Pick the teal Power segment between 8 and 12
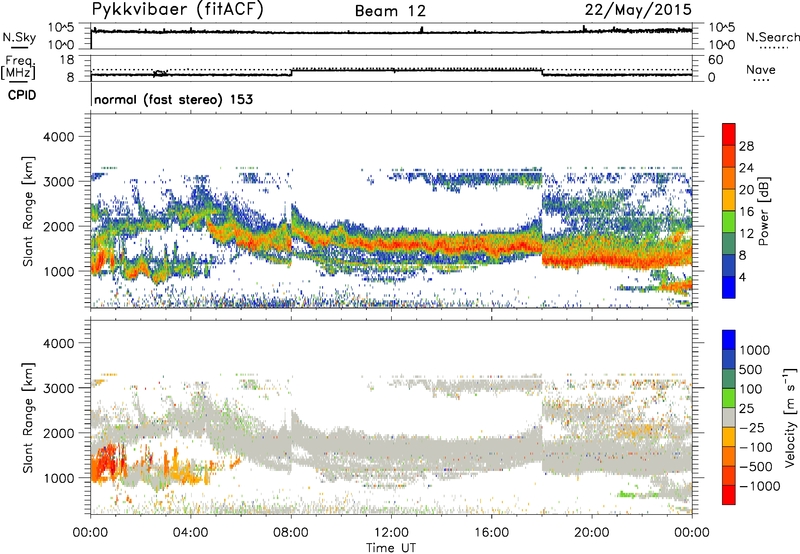800x554 pixels. pyautogui.click(x=729, y=243)
